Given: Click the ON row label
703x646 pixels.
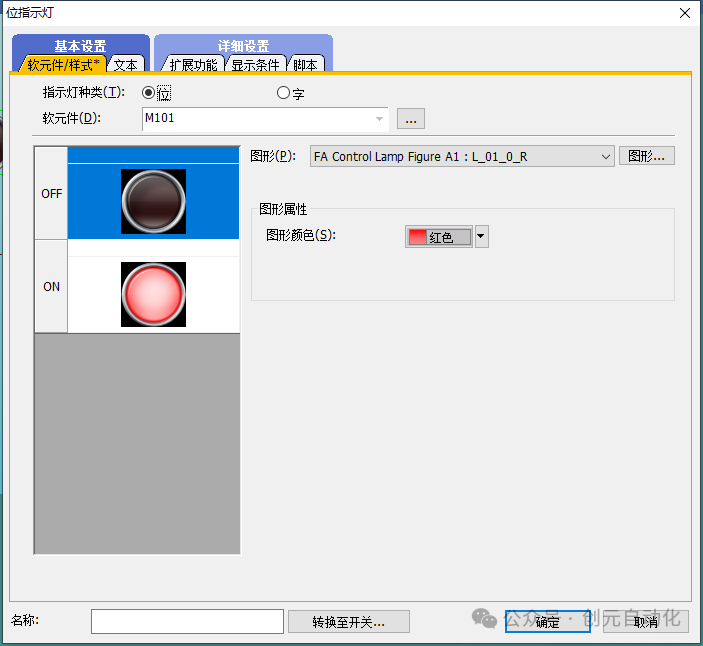Looking at the screenshot, I should point(52,286).
